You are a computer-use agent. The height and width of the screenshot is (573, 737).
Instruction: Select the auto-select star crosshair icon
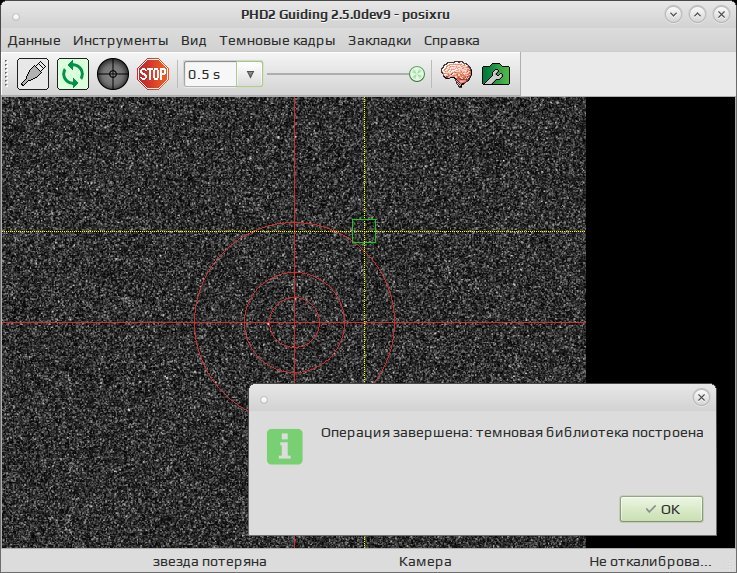[x=113, y=74]
